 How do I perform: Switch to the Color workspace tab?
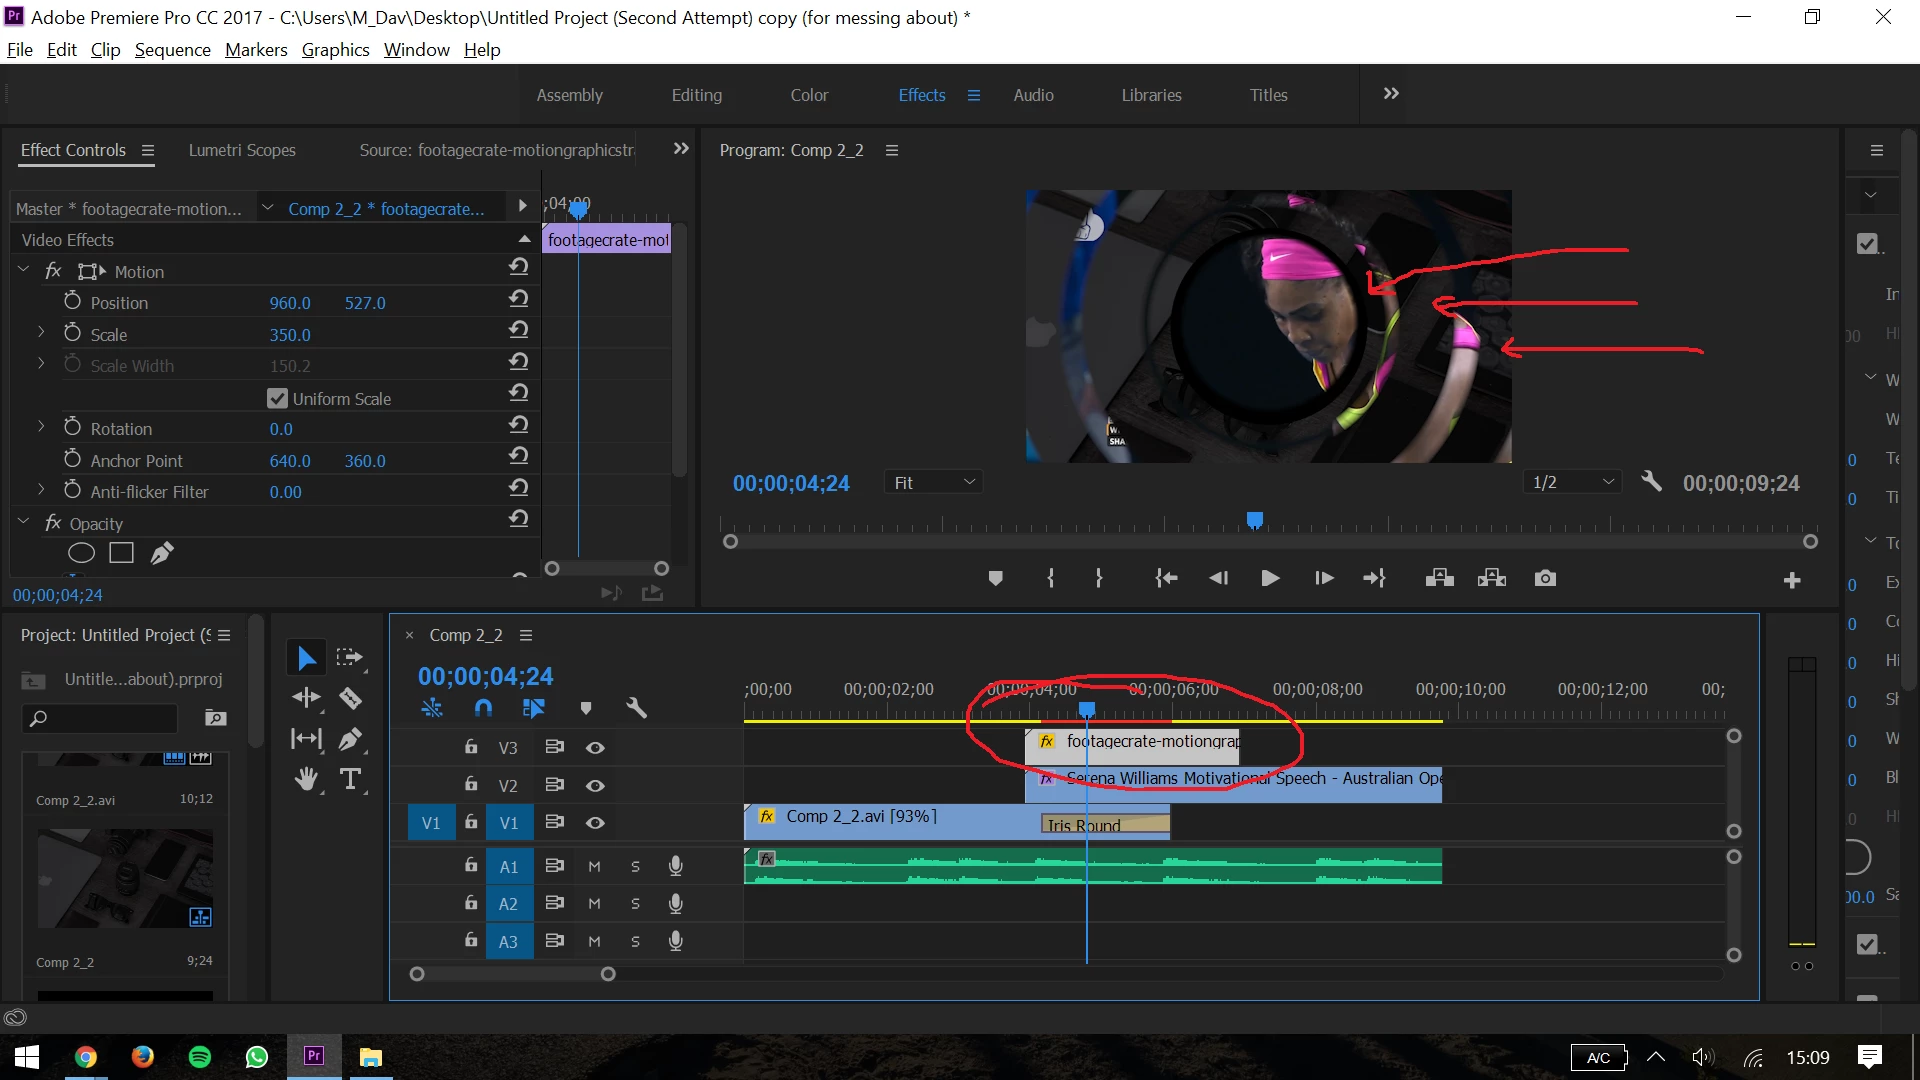(x=808, y=95)
